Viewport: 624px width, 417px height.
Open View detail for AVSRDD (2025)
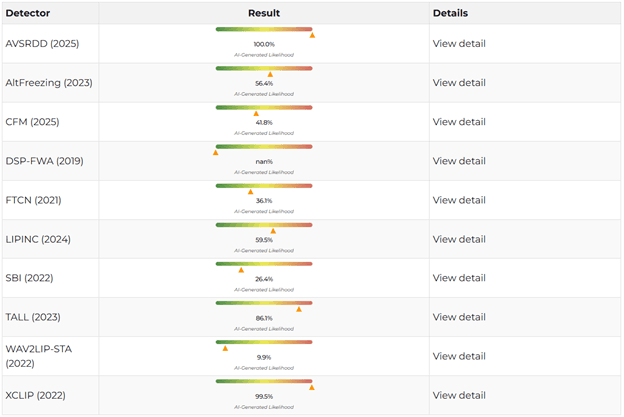459,44
